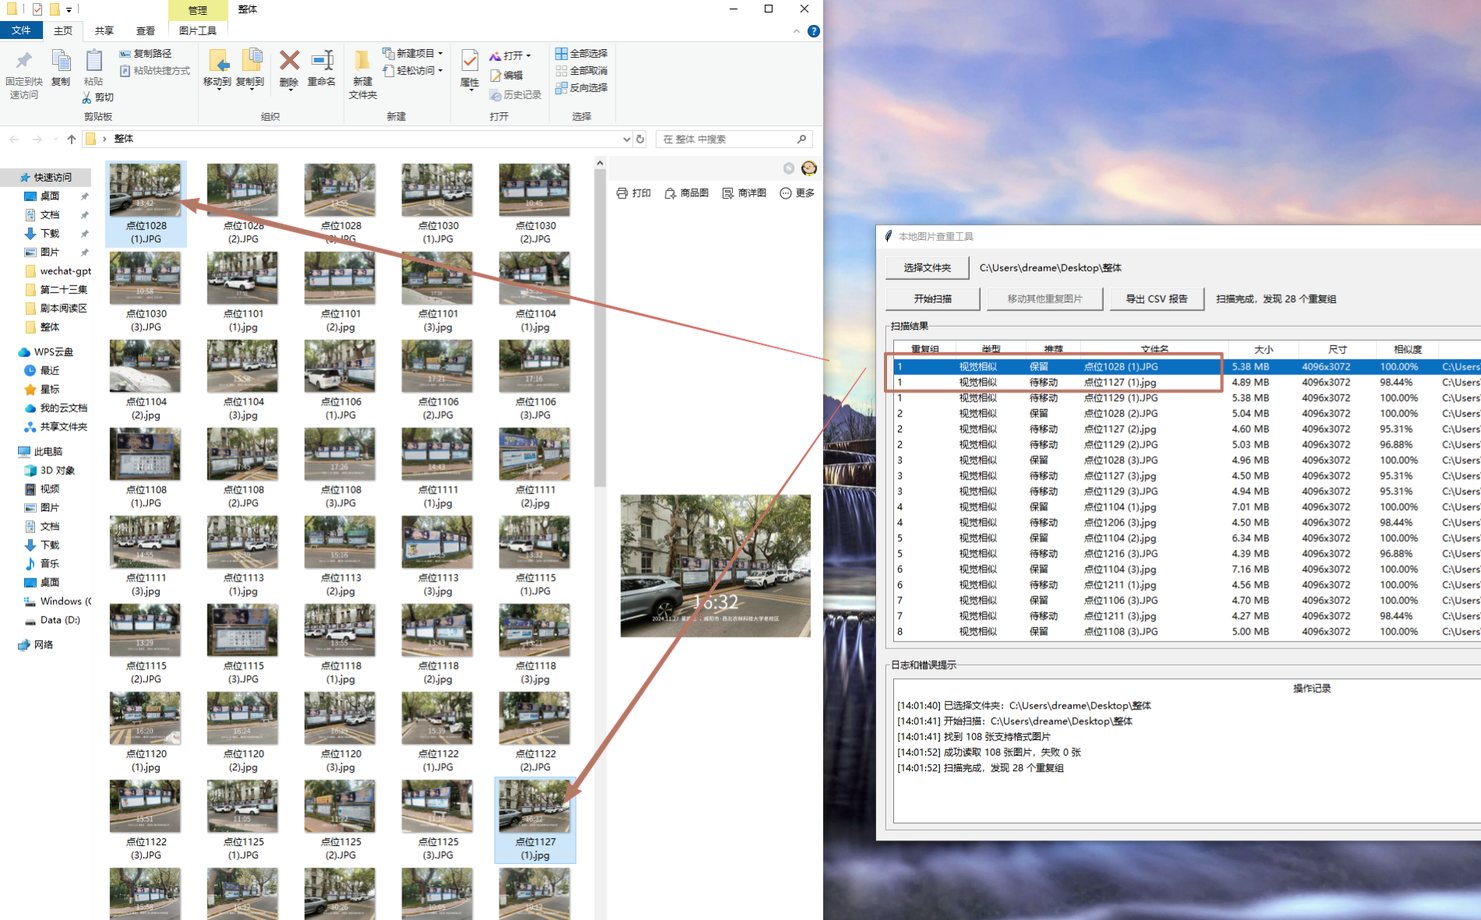Open the 属性 properties icon

(x=469, y=62)
